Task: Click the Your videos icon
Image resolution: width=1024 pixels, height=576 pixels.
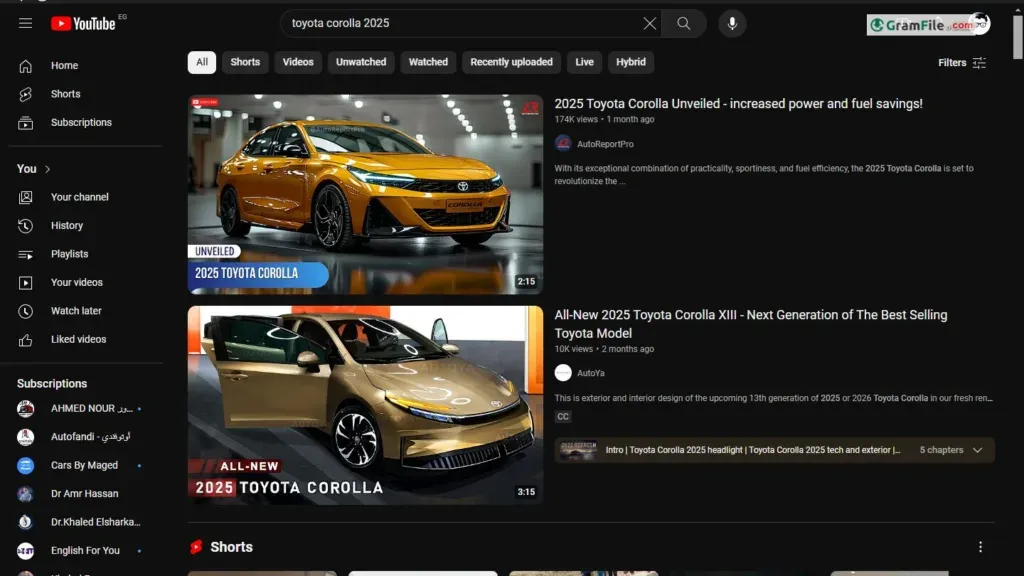Action: 25,283
